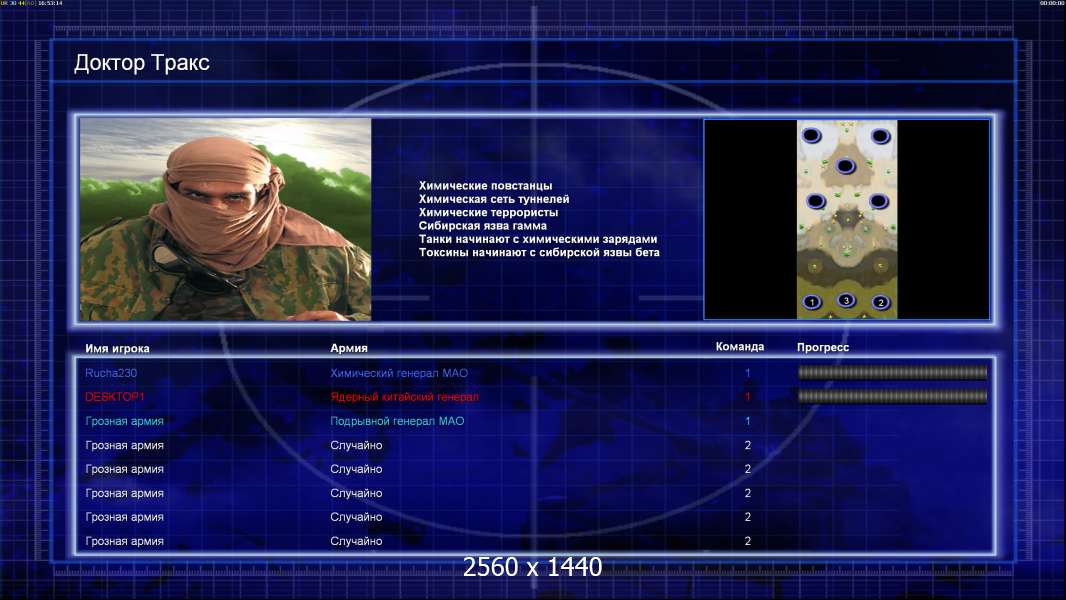Click start position marker 3 on the minimap
This screenshot has width=1066, height=600.
click(846, 300)
